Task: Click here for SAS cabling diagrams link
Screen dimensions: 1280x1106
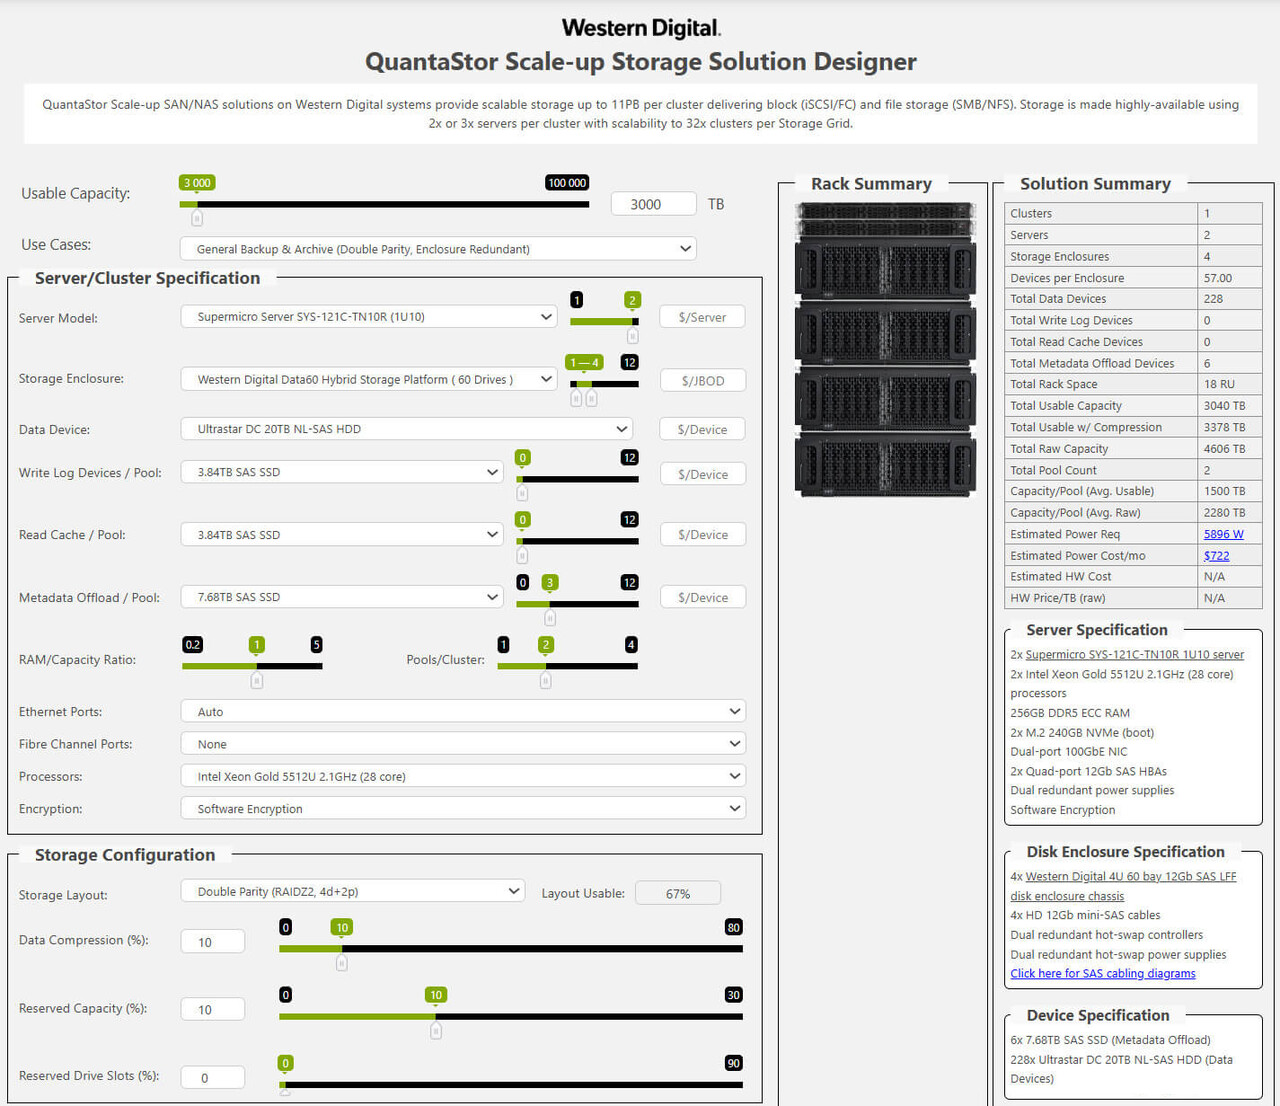Action: [1103, 973]
